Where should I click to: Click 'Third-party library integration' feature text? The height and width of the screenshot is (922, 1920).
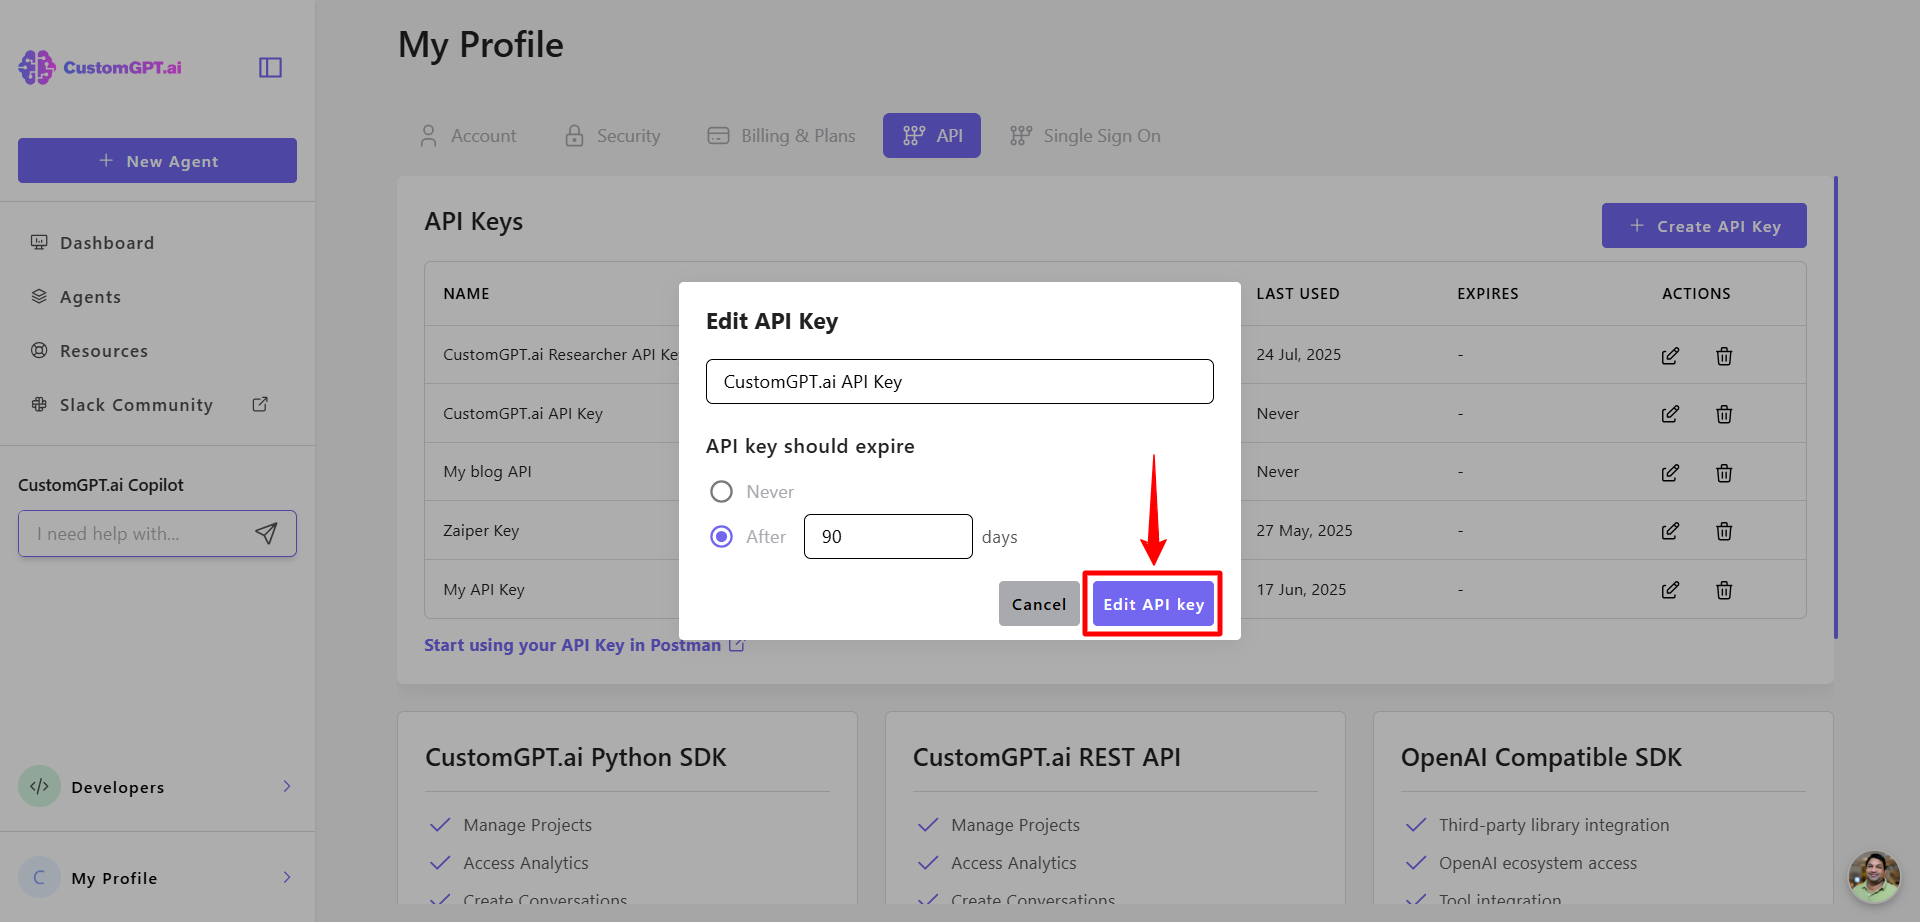[1554, 825]
